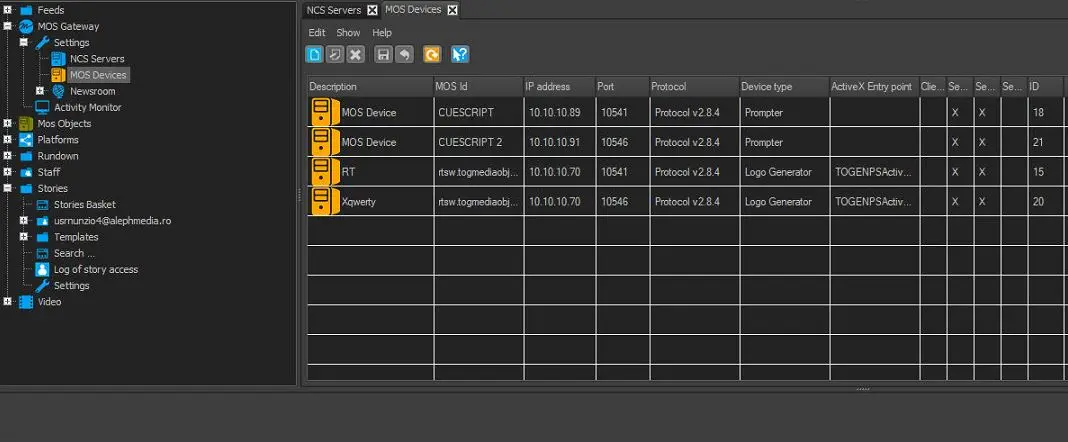Click the Activity Monitor icon in tree
The image size is (1068, 442).
[x=43, y=107]
